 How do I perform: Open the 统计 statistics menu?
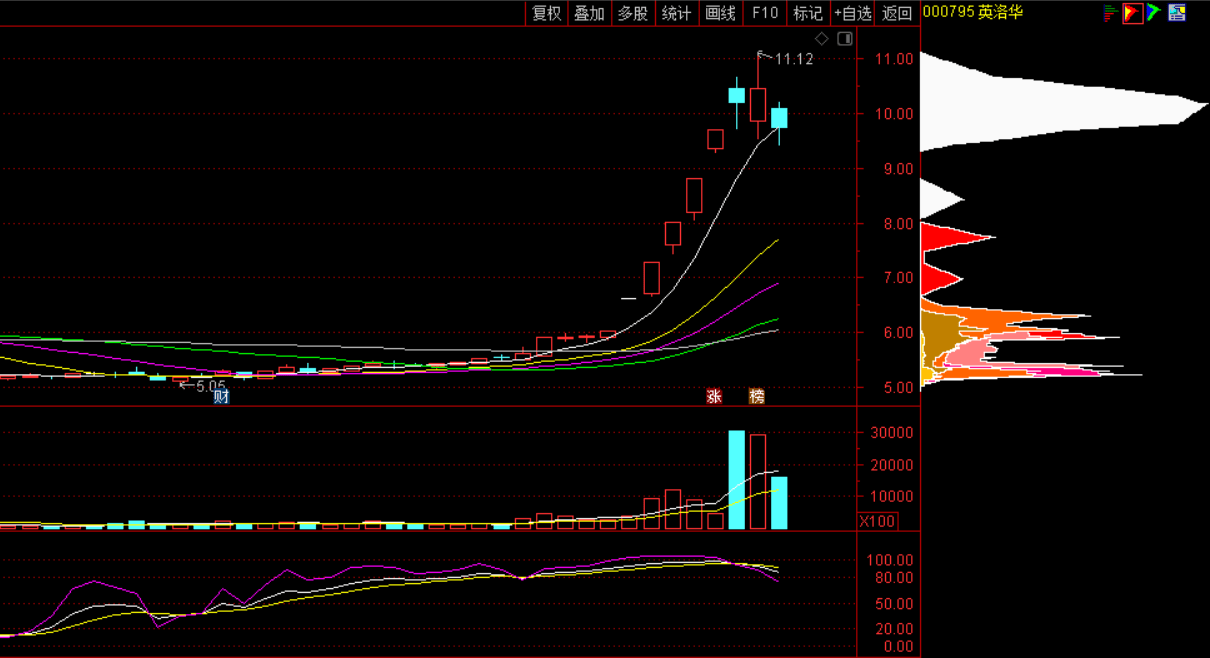coord(676,13)
